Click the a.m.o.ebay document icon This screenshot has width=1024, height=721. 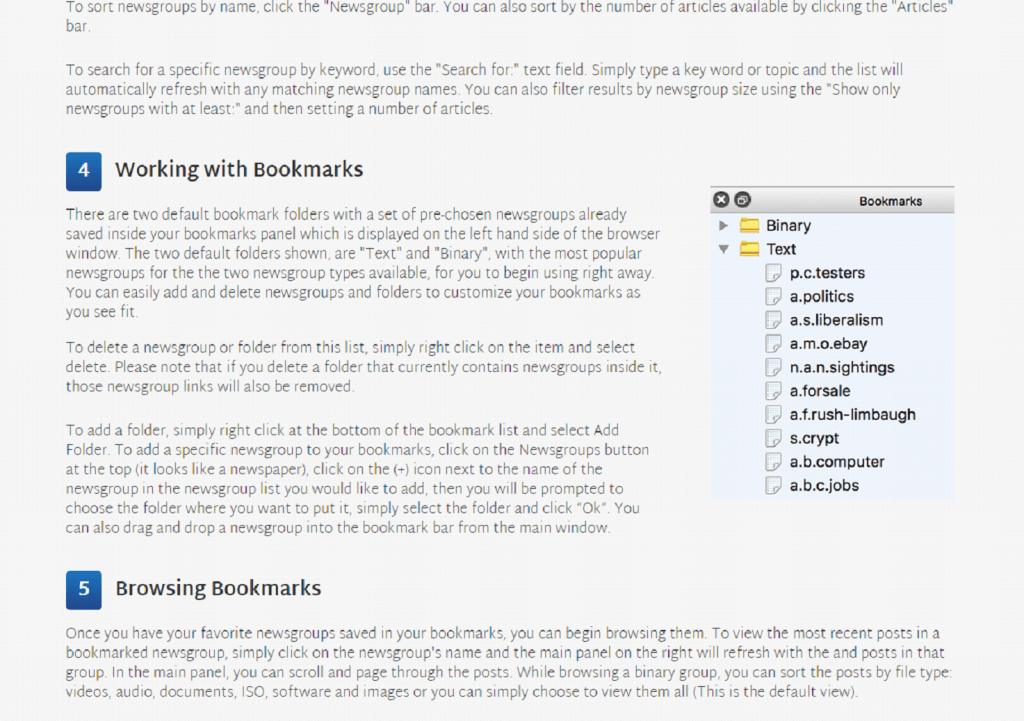click(x=773, y=344)
